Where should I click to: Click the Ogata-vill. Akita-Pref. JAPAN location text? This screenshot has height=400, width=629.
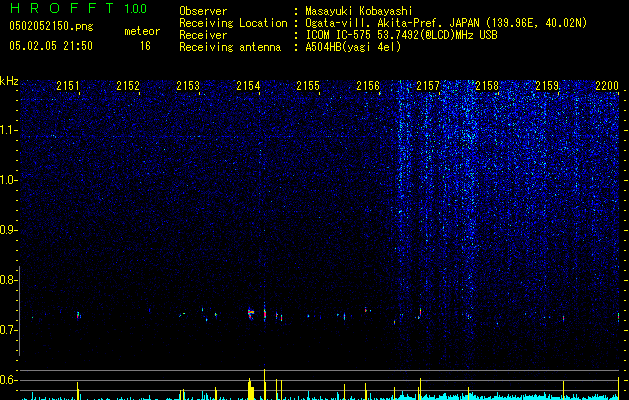(x=446, y=23)
